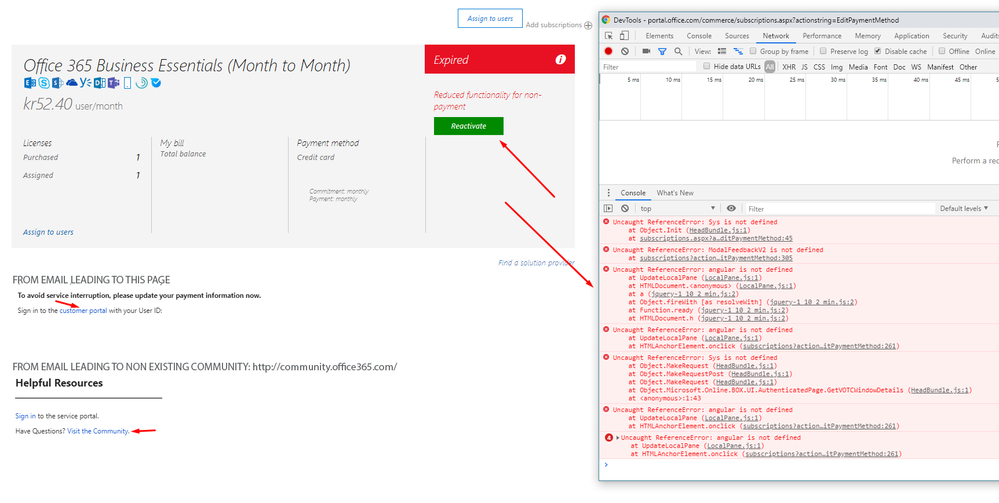Open Visit the Community link
Viewport: 999px width, 503px height.
pyautogui.click(x=98, y=431)
